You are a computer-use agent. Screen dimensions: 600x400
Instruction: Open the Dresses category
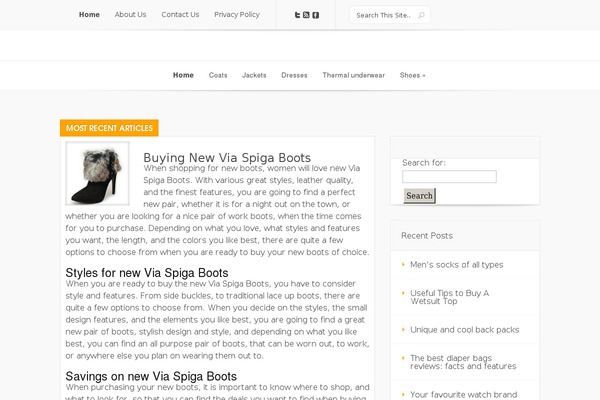[x=294, y=75]
